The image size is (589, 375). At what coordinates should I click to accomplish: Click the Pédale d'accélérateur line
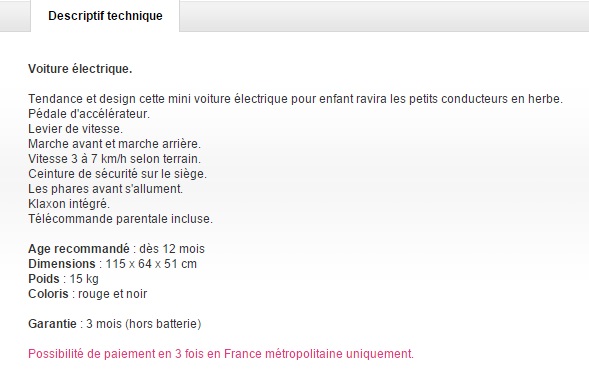pyautogui.click(x=89, y=114)
